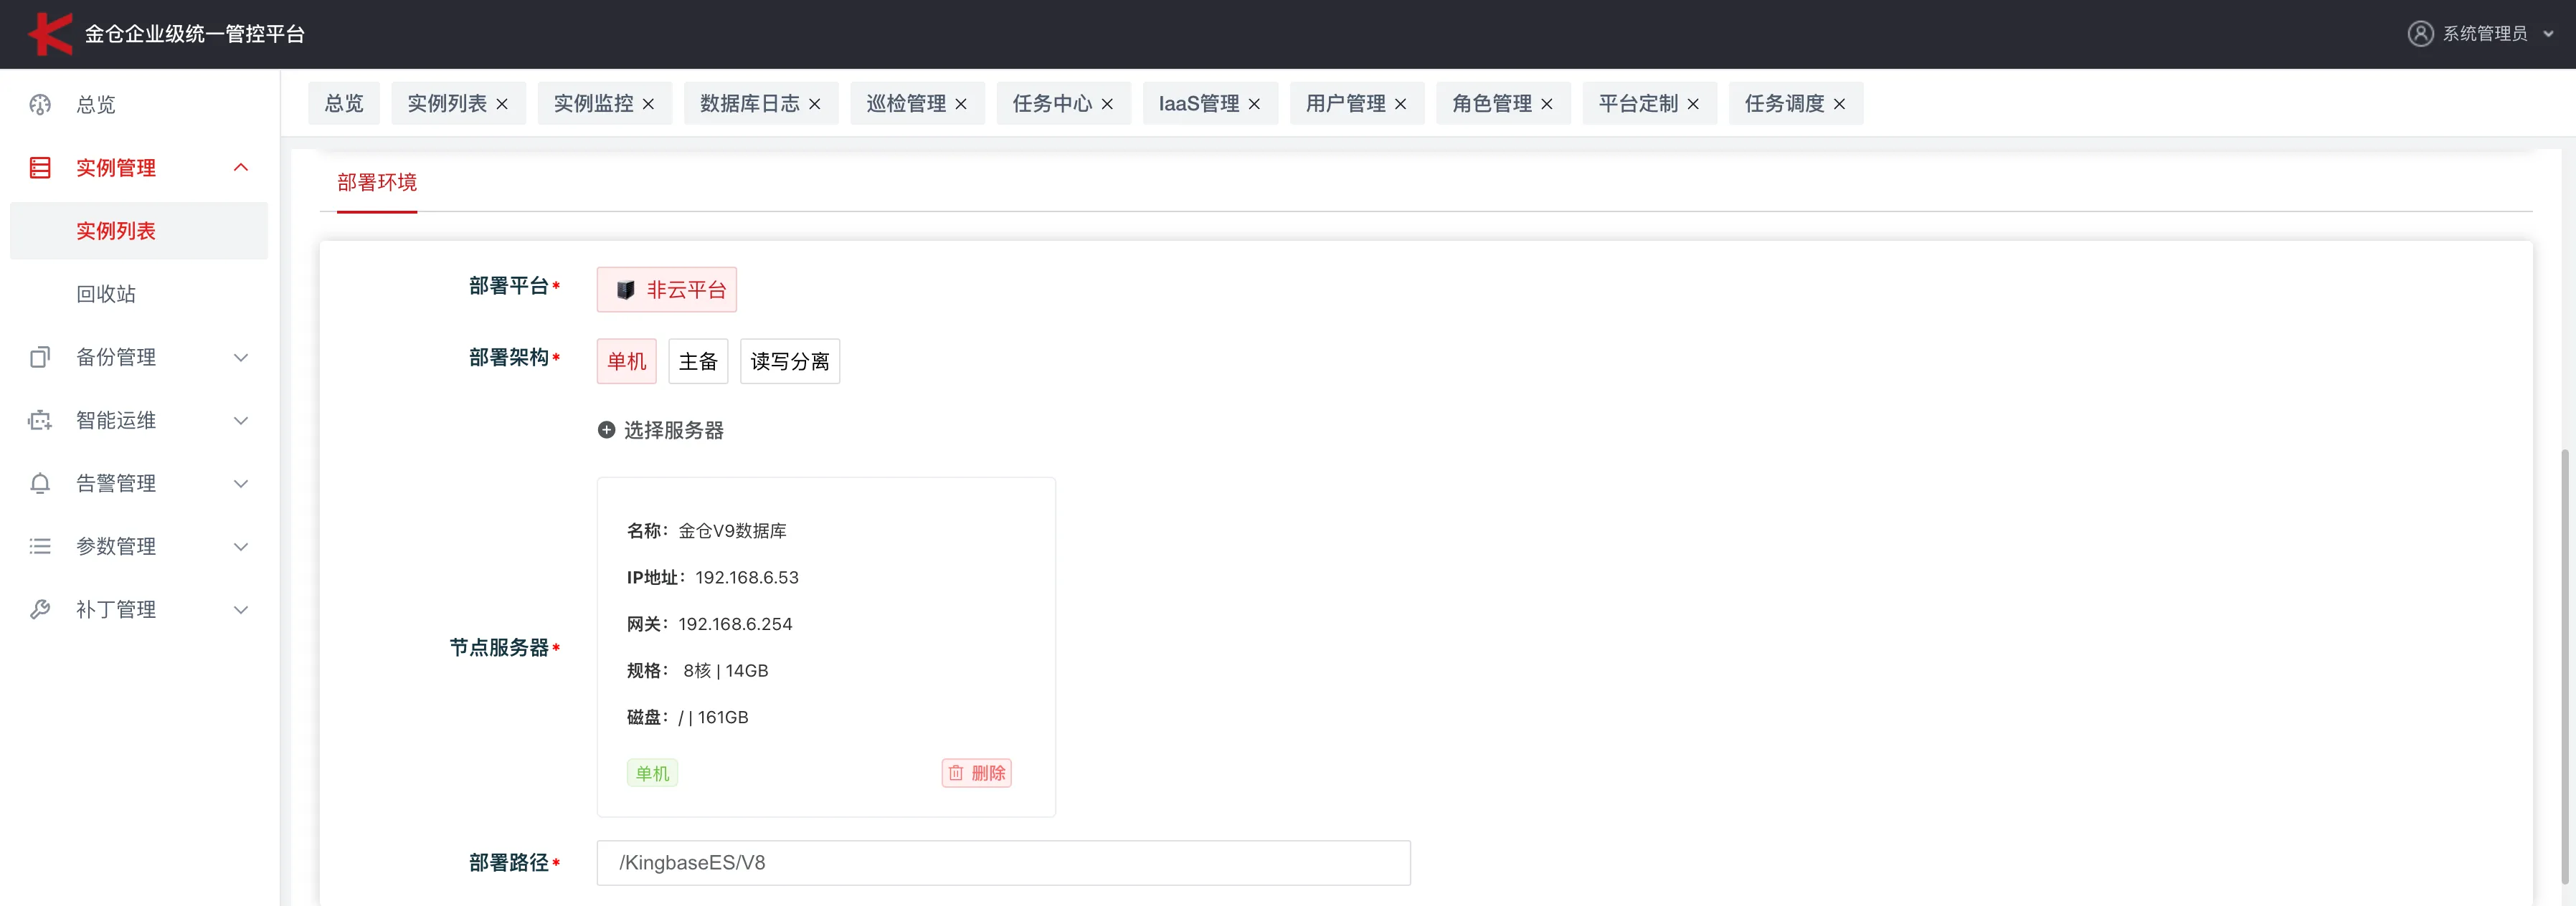Click the plus icon beside 选择服务器

[606, 429]
